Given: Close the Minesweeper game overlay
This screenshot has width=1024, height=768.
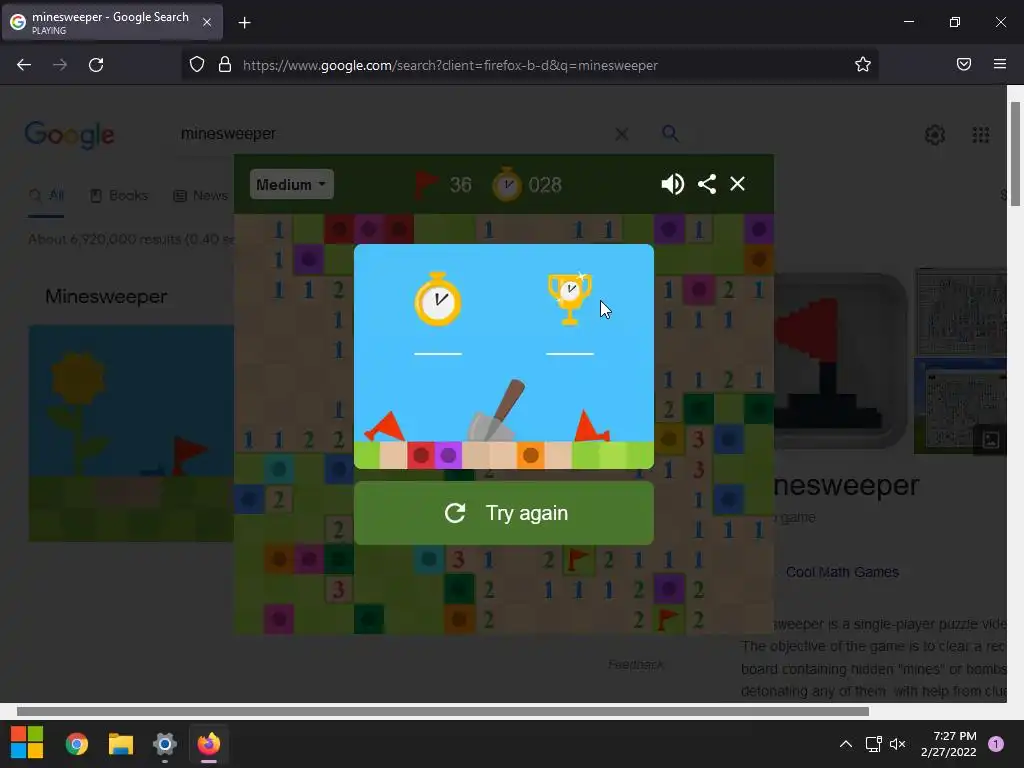Looking at the screenshot, I should (x=737, y=184).
